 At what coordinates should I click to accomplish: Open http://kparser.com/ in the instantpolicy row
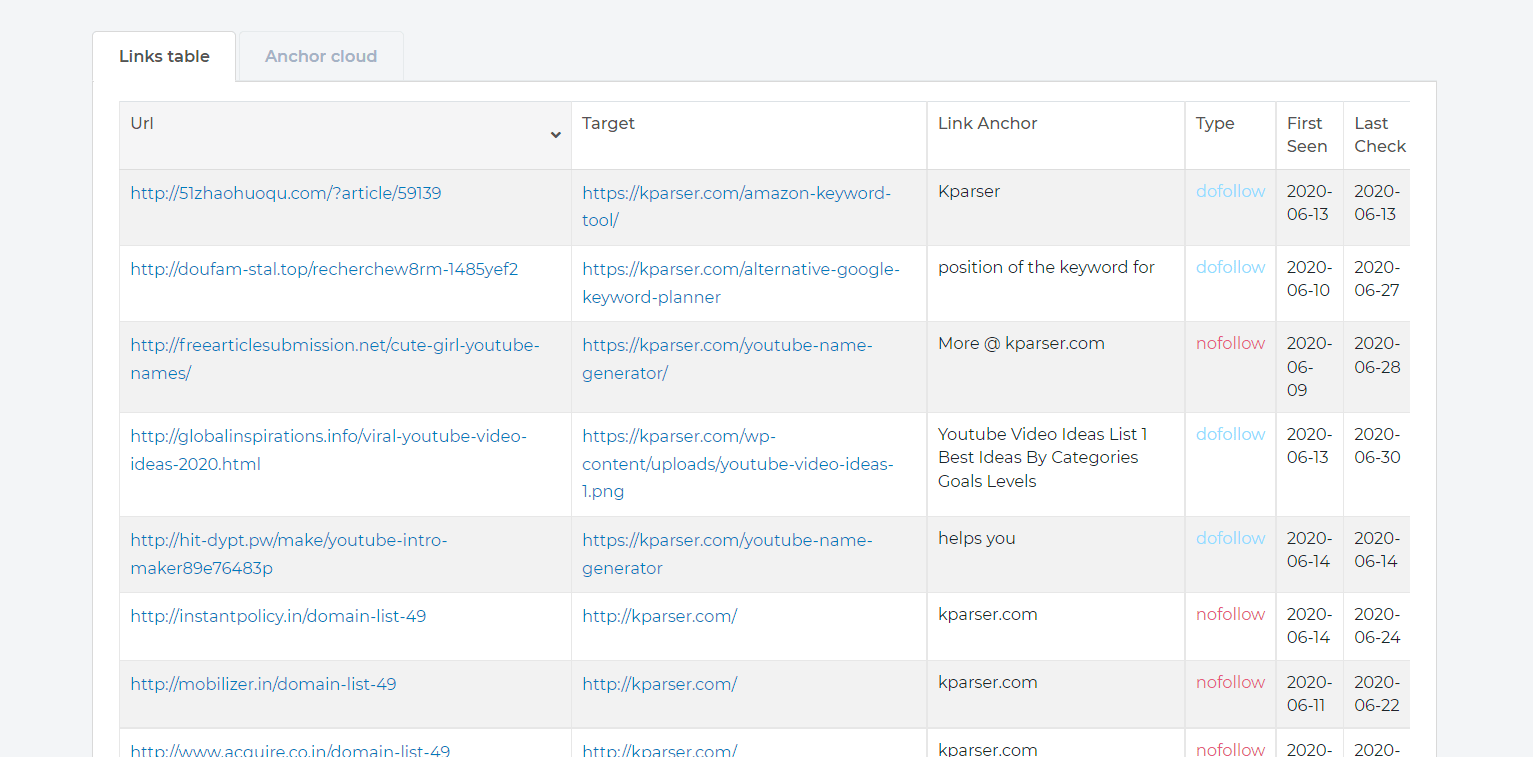(658, 615)
